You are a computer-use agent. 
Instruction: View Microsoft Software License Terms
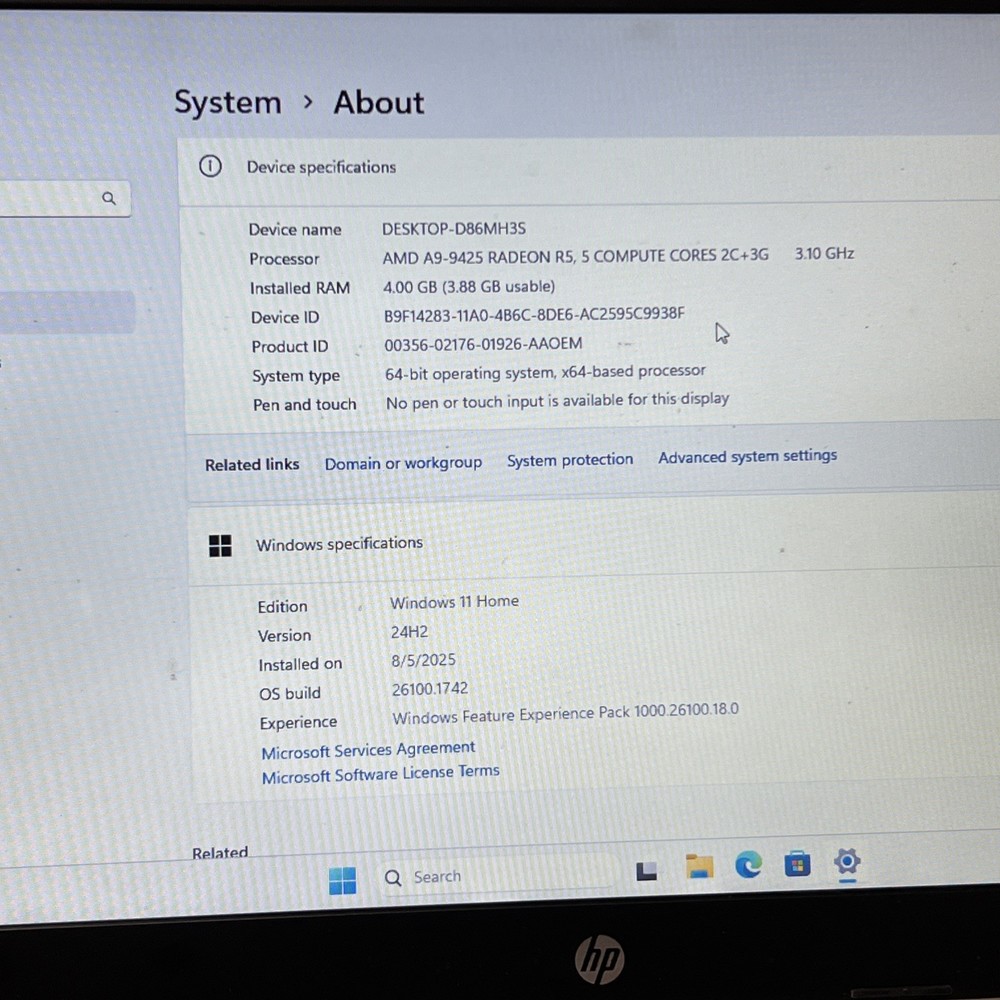coord(380,774)
